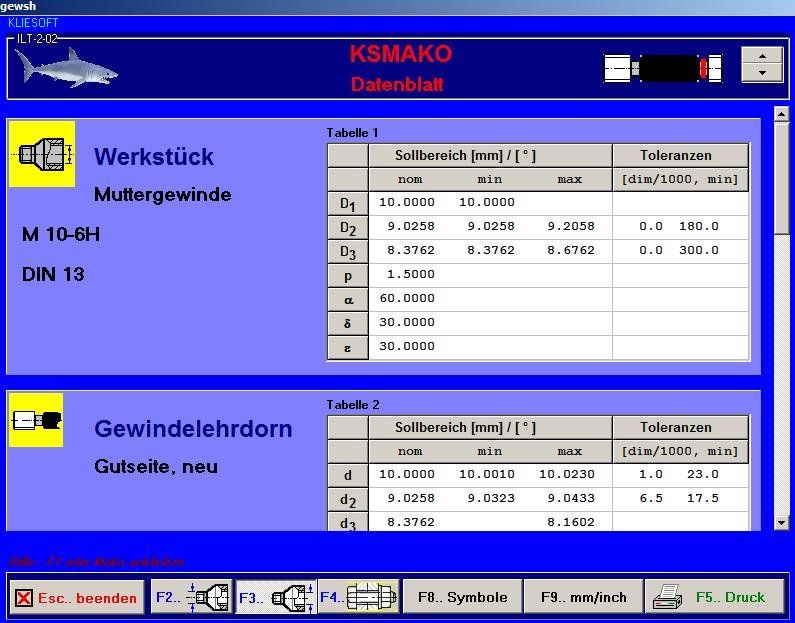Click the Gewindelehrdorn heading
The height and width of the screenshot is (623, 795).
tap(193, 429)
